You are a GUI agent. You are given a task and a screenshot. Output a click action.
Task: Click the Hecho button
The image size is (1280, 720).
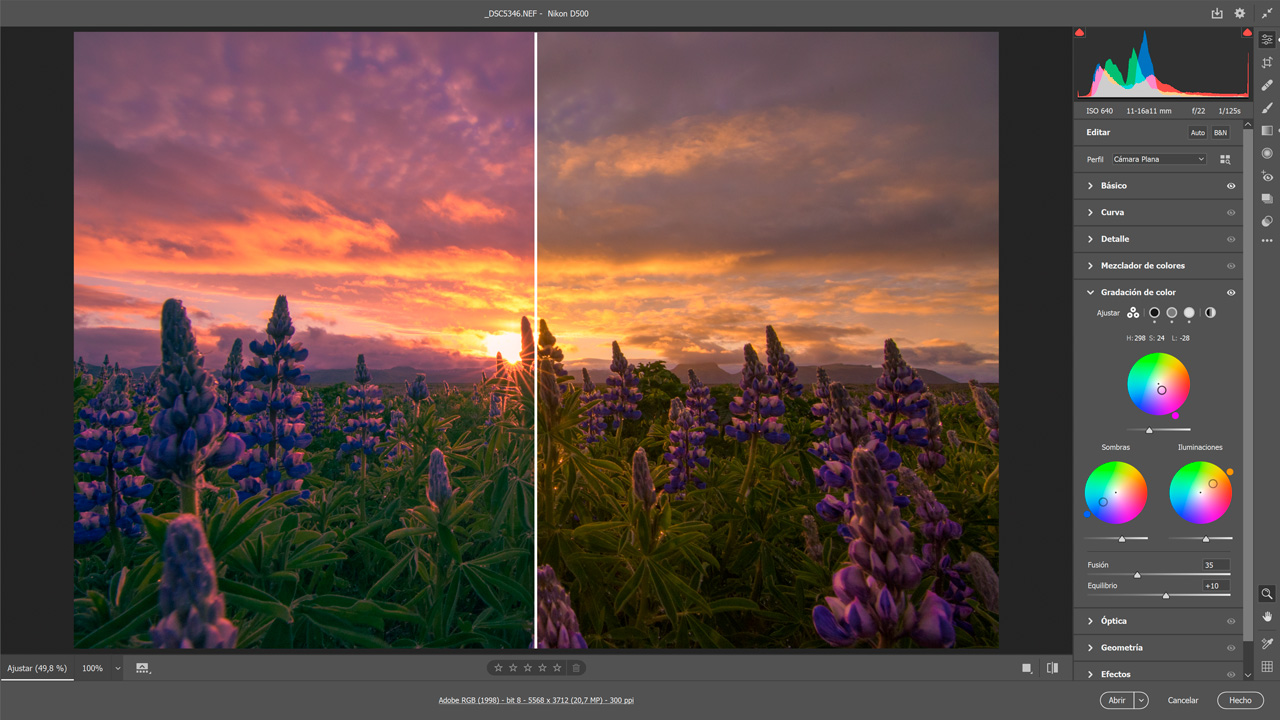(x=1239, y=700)
